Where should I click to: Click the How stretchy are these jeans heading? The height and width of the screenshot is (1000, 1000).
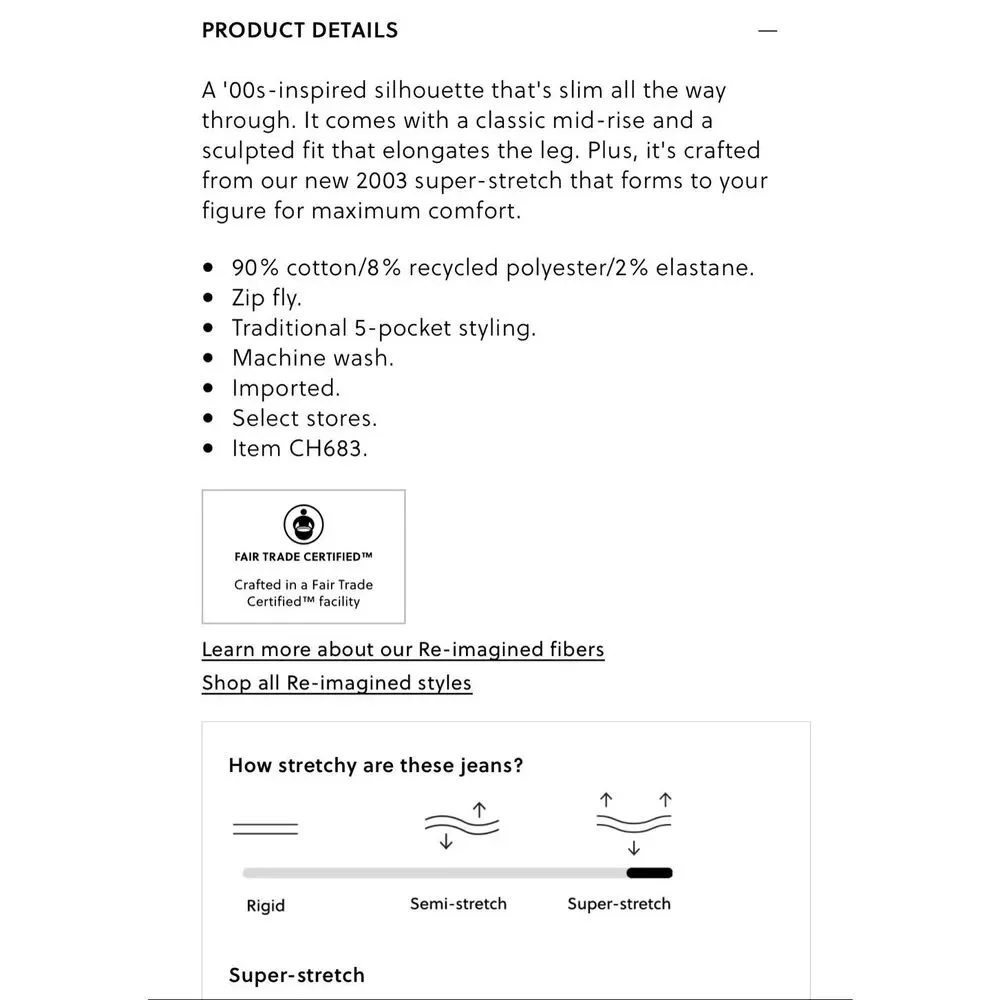click(376, 765)
